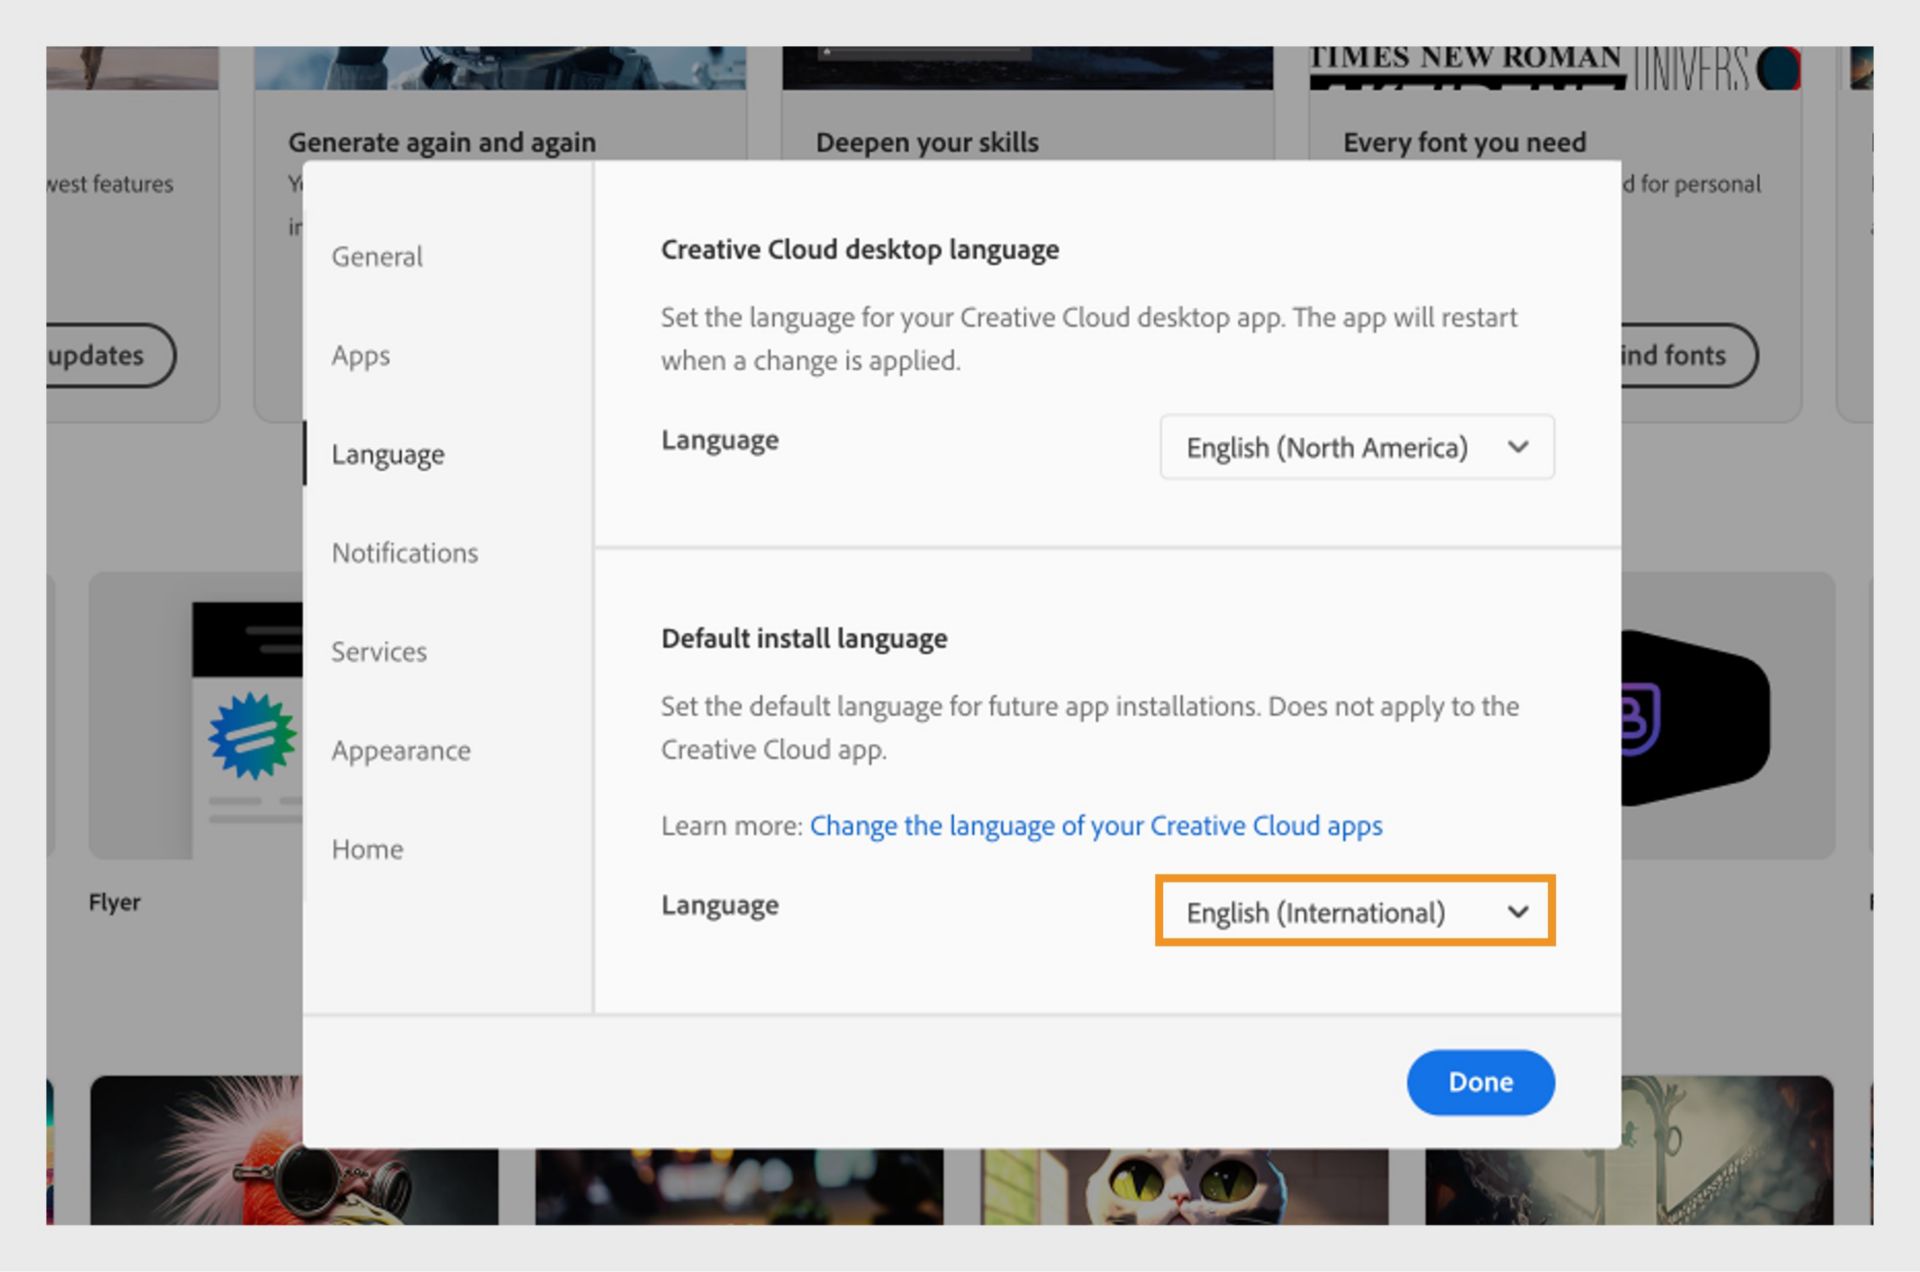
Task: Change English (North America) to another language
Action: [1356, 447]
